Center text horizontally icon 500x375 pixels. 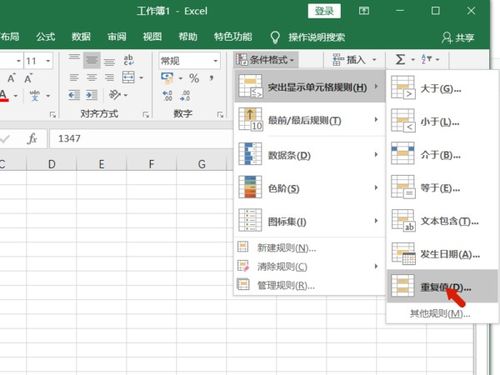[x=92, y=78]
